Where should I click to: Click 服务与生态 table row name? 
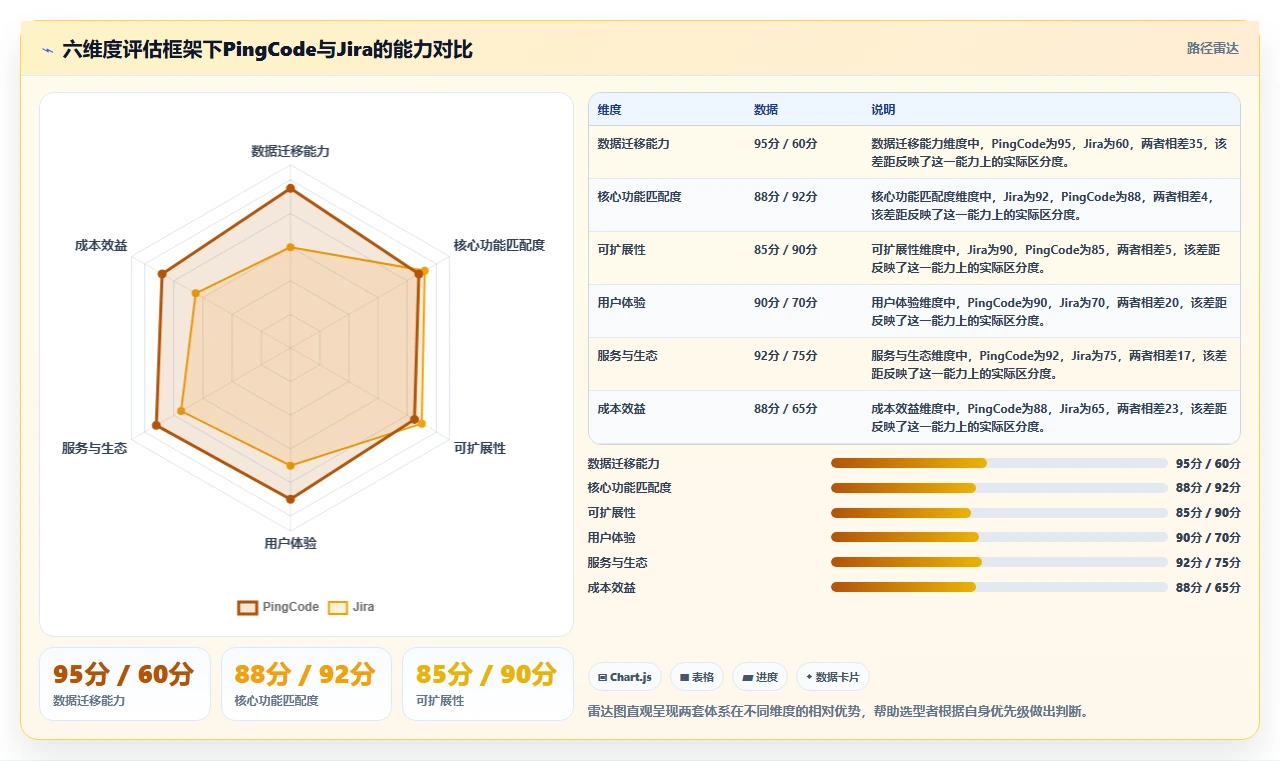coord(627,355)
